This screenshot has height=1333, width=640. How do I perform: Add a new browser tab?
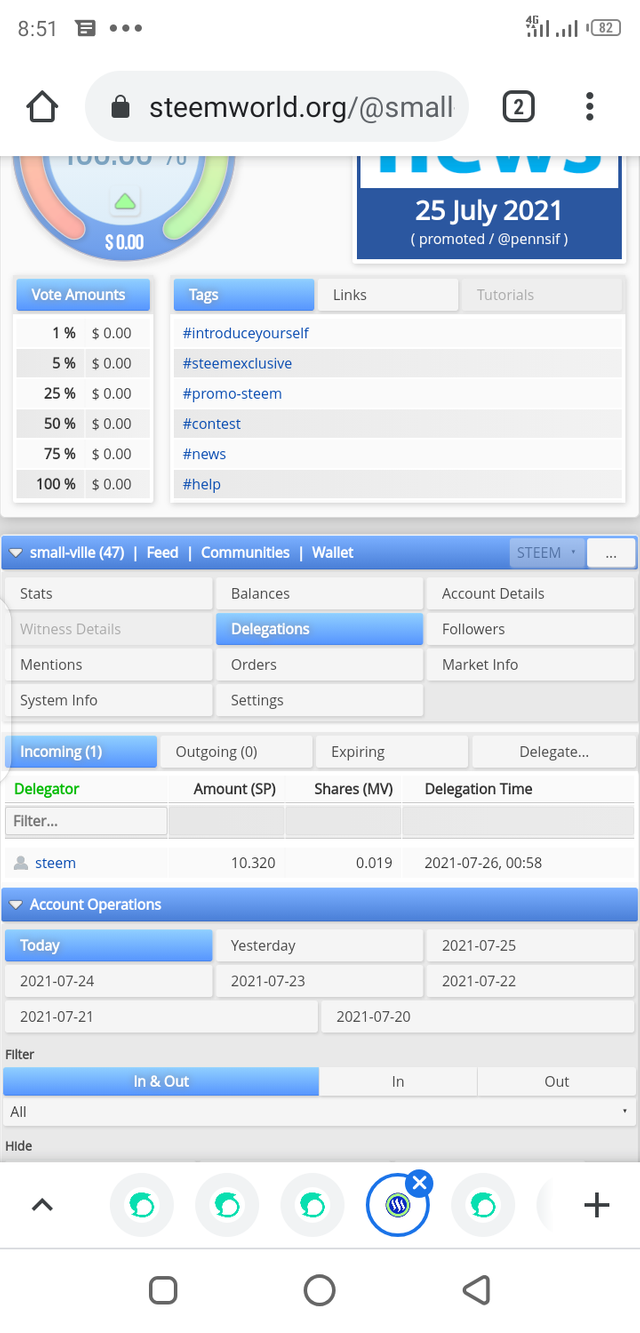[x=597, y=1205]
